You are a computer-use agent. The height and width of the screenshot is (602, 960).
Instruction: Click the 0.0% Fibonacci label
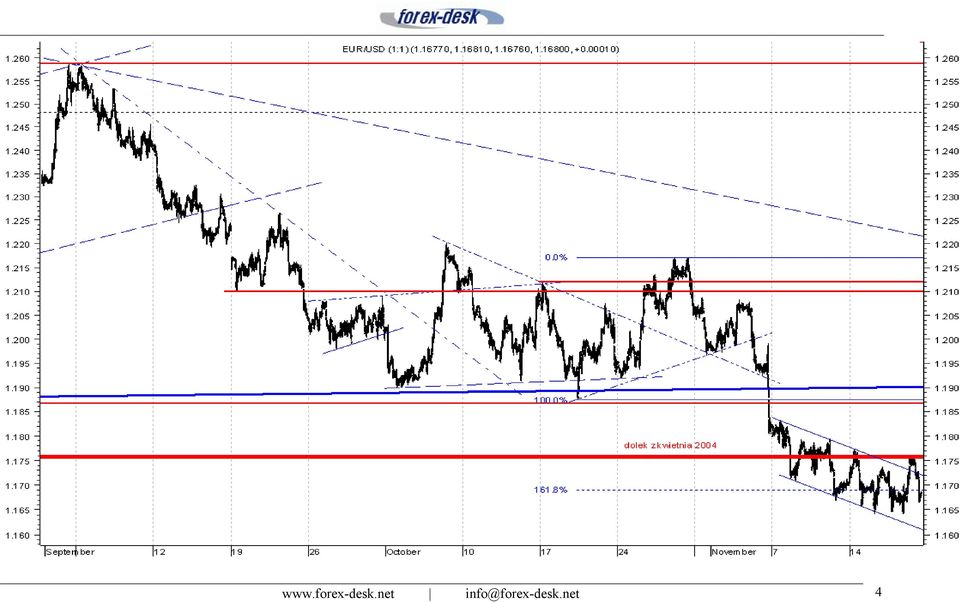(x=556, y=257)
